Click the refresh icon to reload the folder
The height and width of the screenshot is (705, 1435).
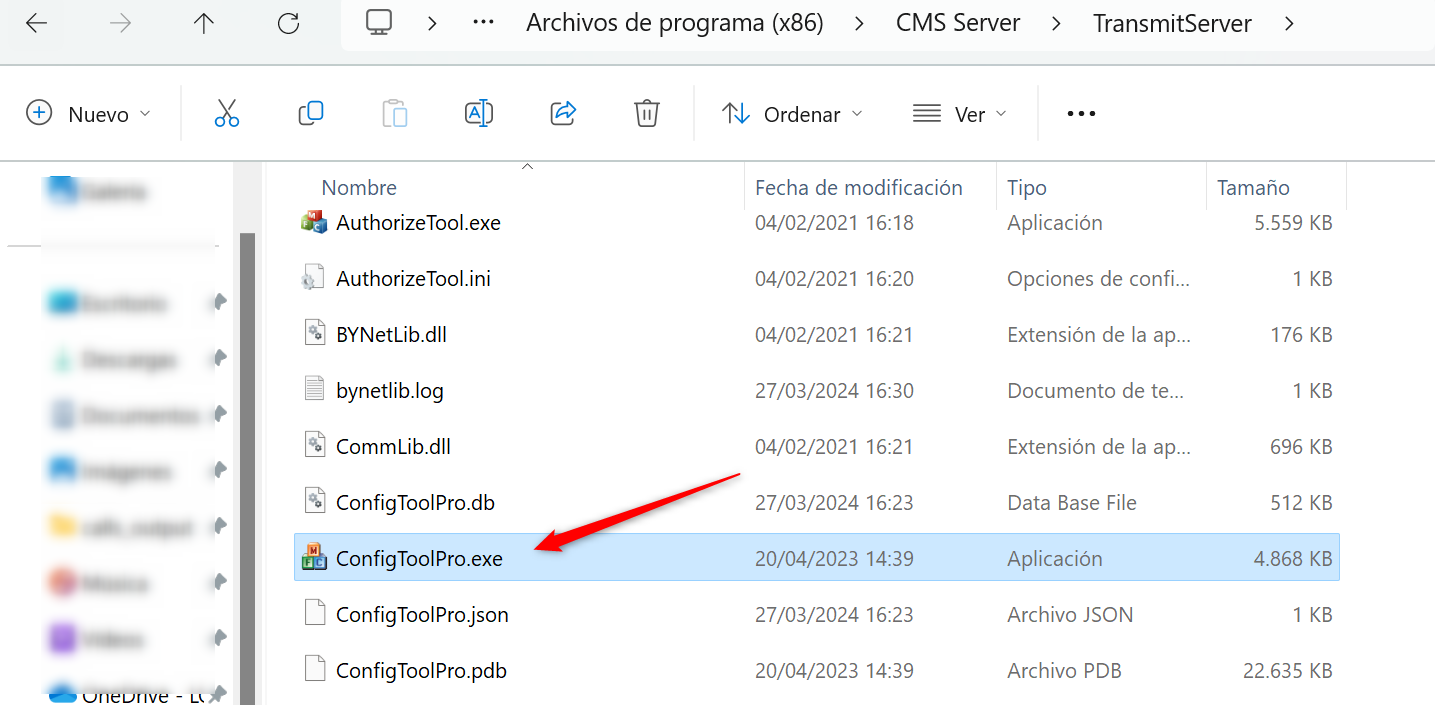click(290, 22)
